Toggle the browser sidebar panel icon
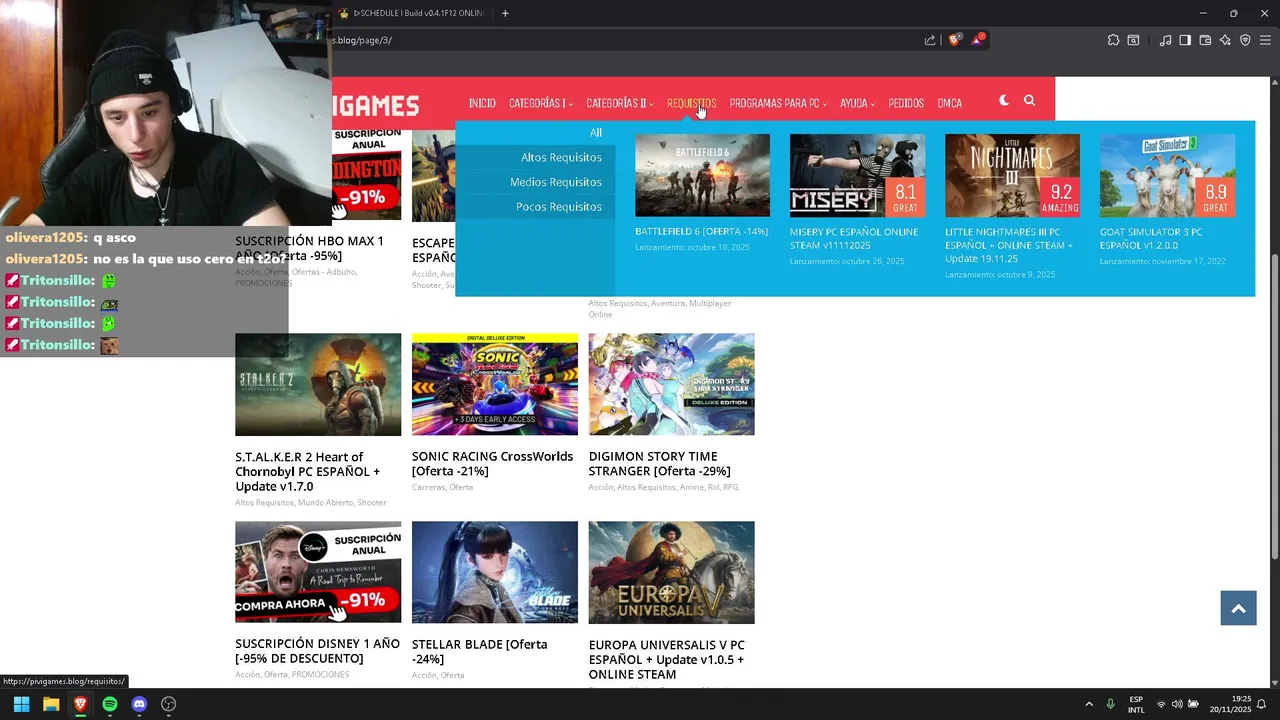The width and height of the screenshot is (1280, 720). coord(1185,40)
